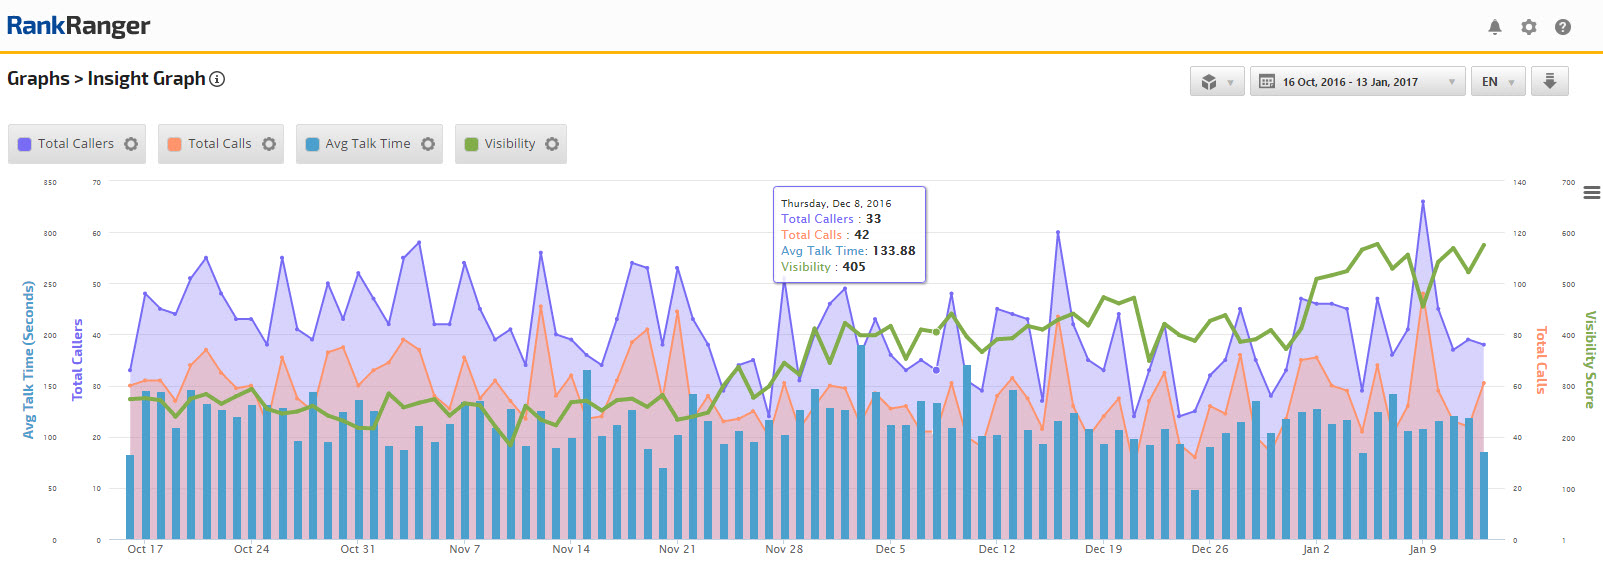Image resolution: width=1603 pixels, height=569 pixels.
Task: Open Total Callers series settings gear
Action: pos(131,144)
